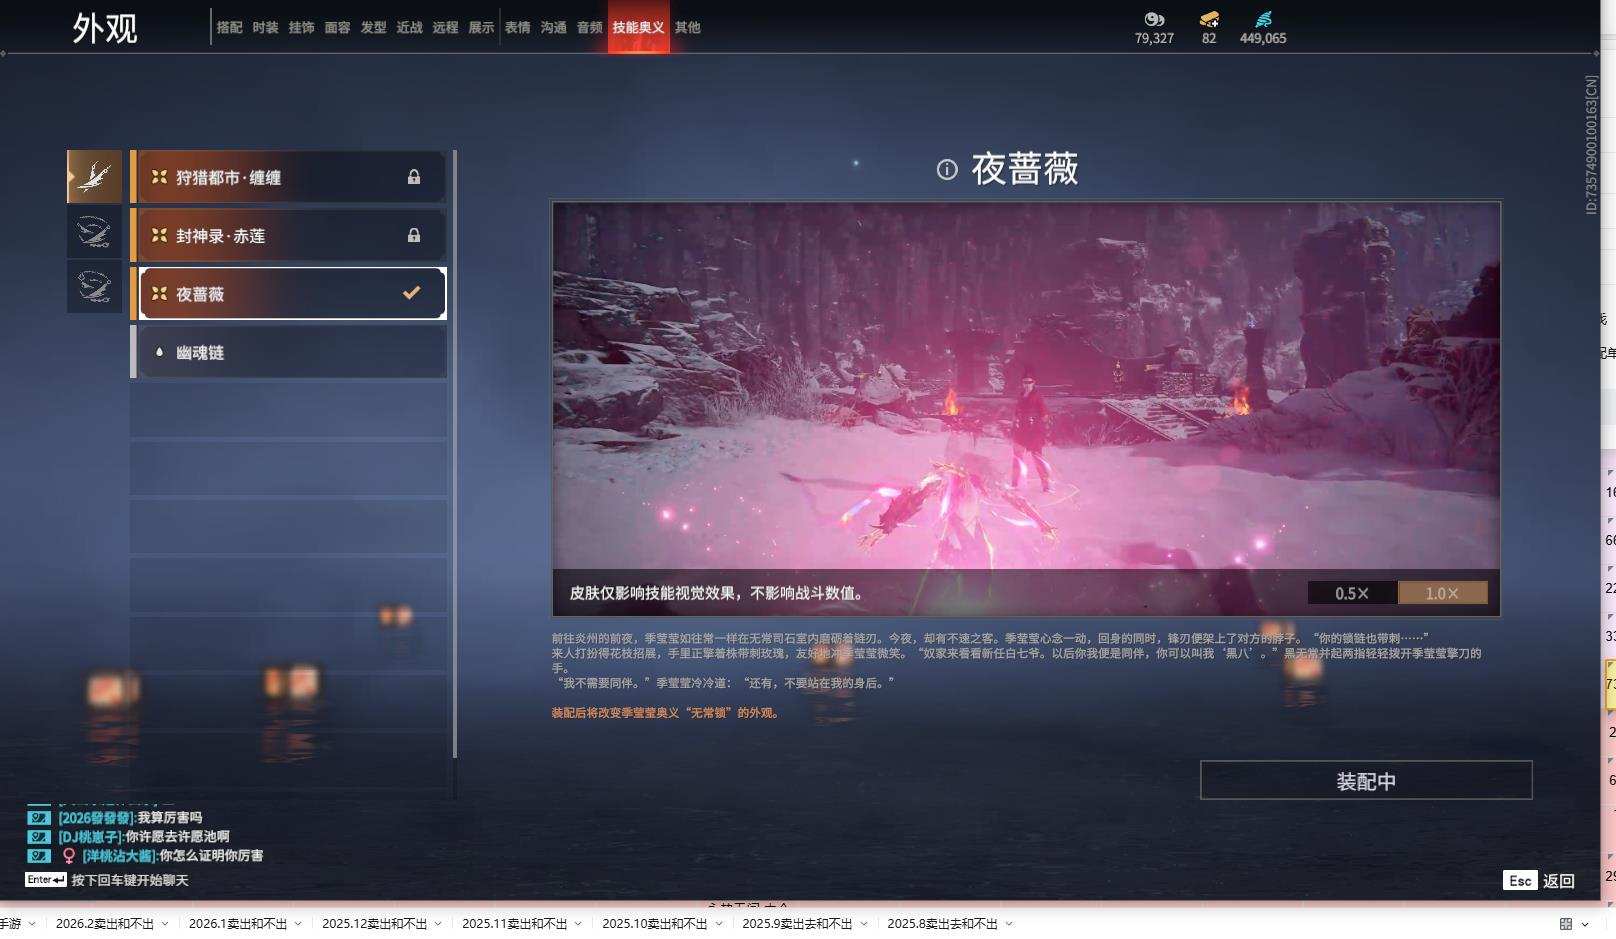The image size is (1616, 939).
Task: Keep playback speed at 1.0×
Action: coord(1442,592)
